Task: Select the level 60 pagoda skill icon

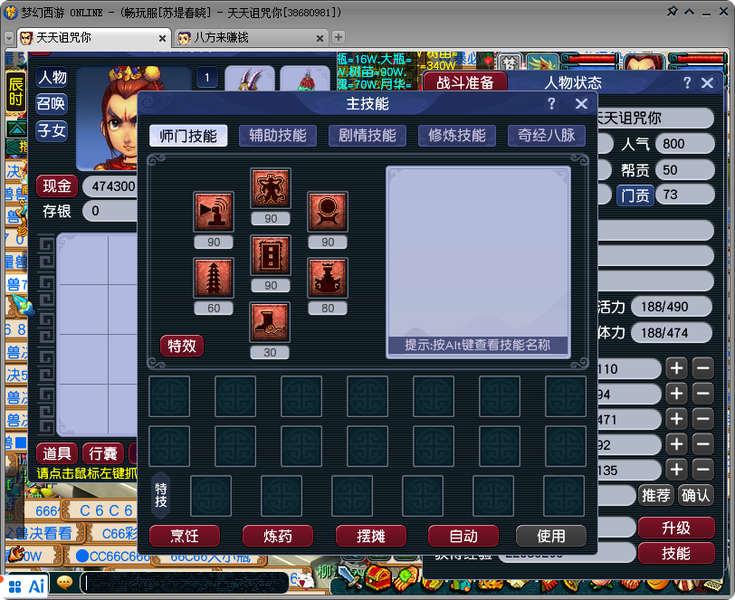Action: point(214,278)
